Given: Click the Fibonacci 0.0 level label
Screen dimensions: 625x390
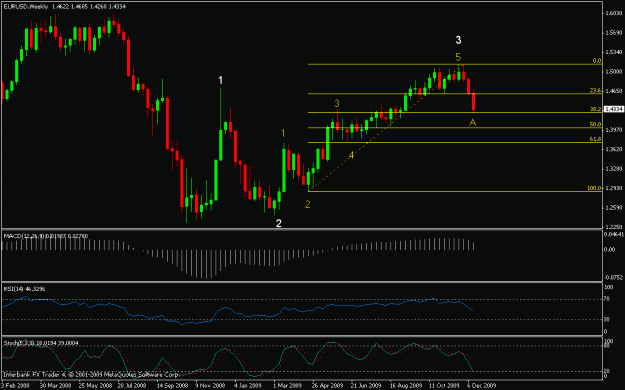Looking at the screenshot, I should click(597, 61).
